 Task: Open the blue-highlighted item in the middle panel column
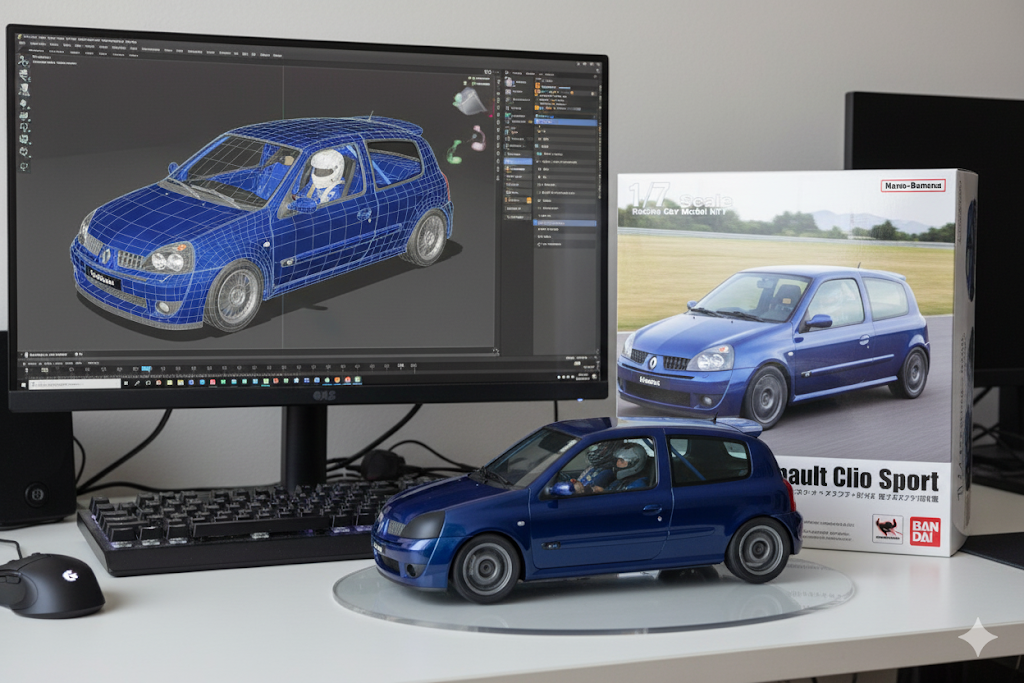point(517,160)
